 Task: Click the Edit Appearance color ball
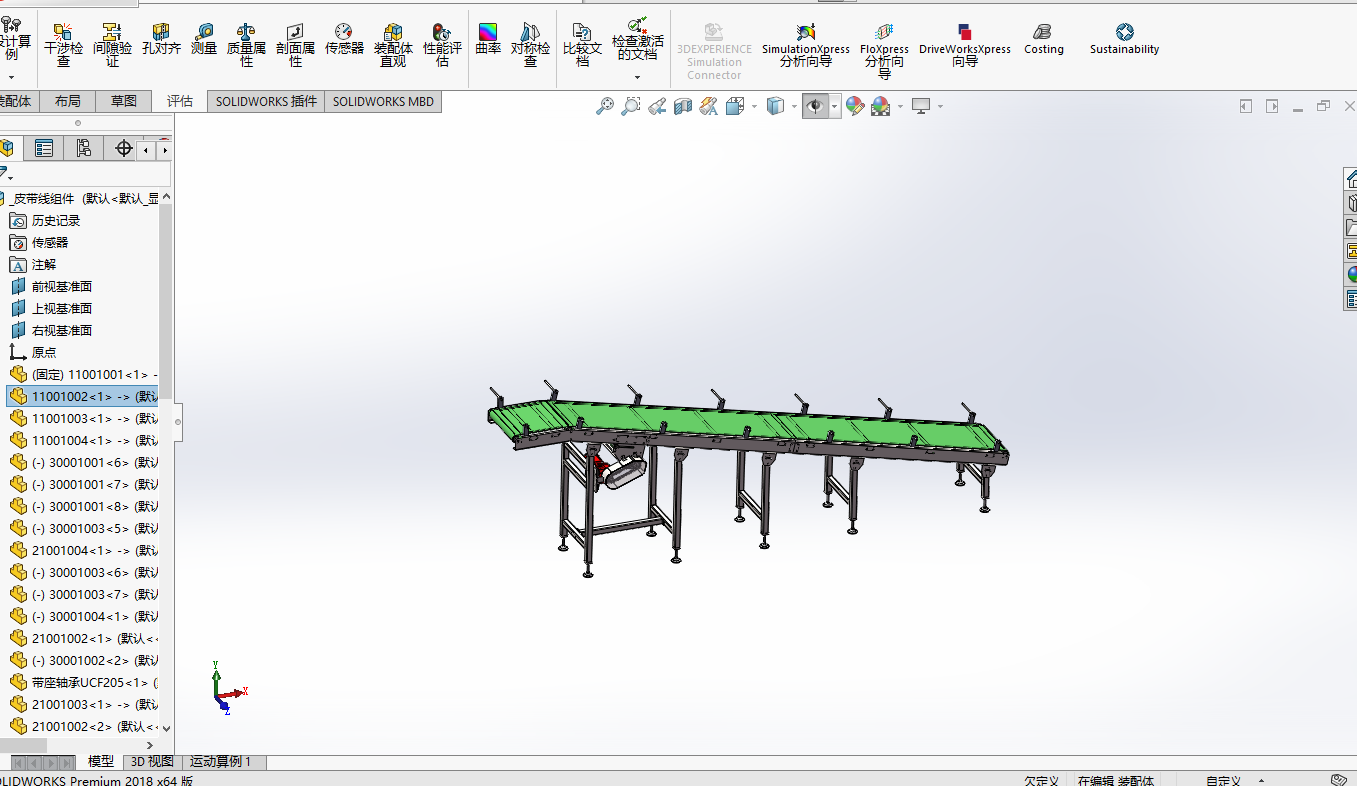[x=855, y=106]
